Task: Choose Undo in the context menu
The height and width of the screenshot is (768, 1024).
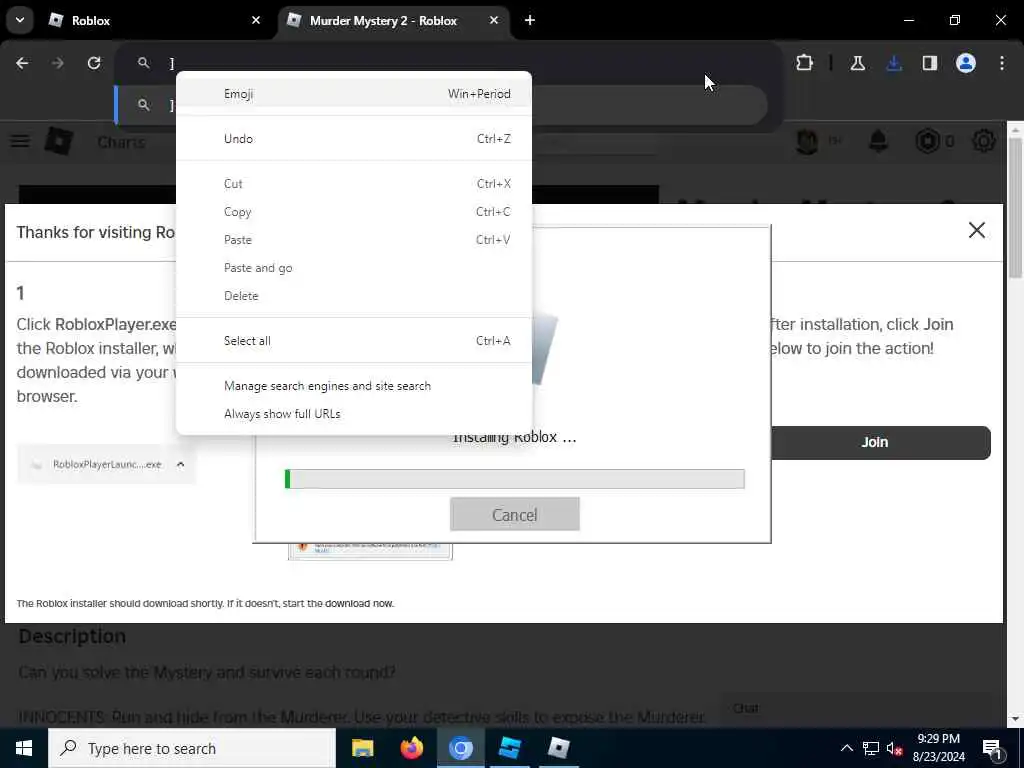Action: pyautogui.click(x=354, y=138)
